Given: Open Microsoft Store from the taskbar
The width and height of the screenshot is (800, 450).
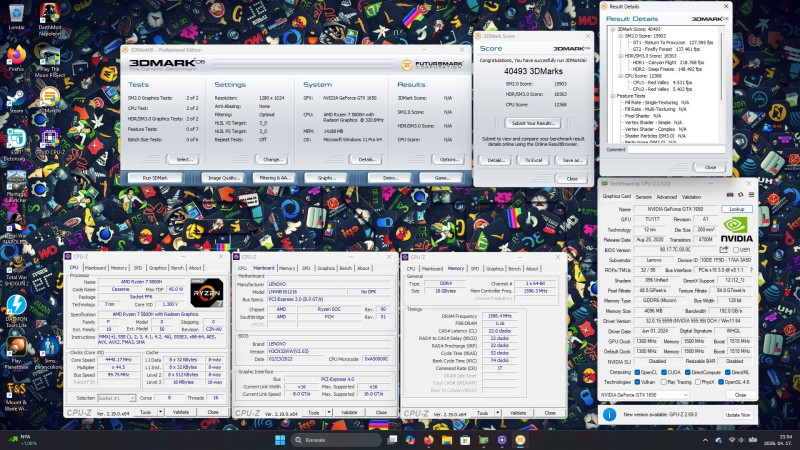Looking at the screenshot, I should coord(465,440).
